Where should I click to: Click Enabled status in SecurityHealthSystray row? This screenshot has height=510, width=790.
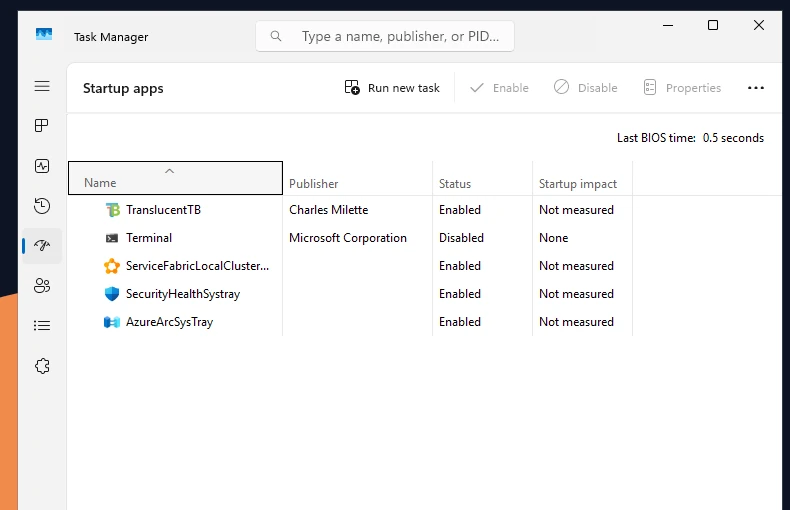point(459,294)
